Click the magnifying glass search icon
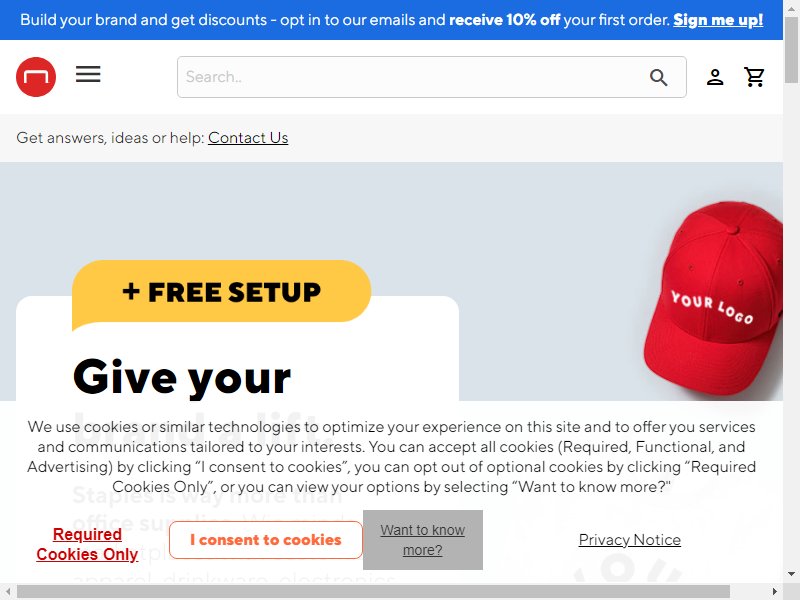Screen dimensions: 800x600 pyautogui.click(x=658, y=78)
